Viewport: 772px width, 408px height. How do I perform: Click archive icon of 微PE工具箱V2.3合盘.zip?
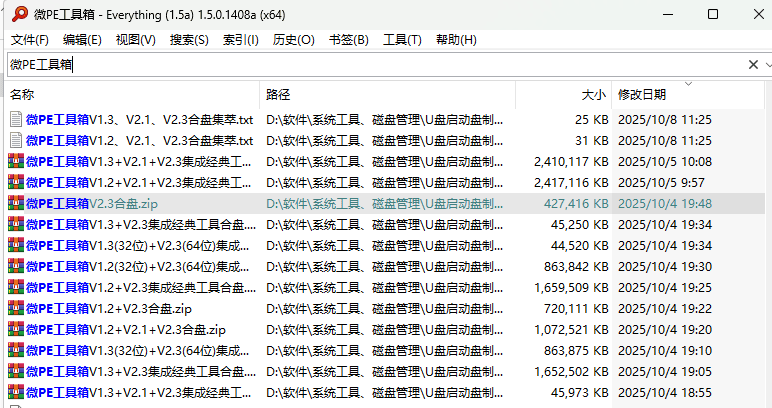pyautogui.click(x=15, y=203)
